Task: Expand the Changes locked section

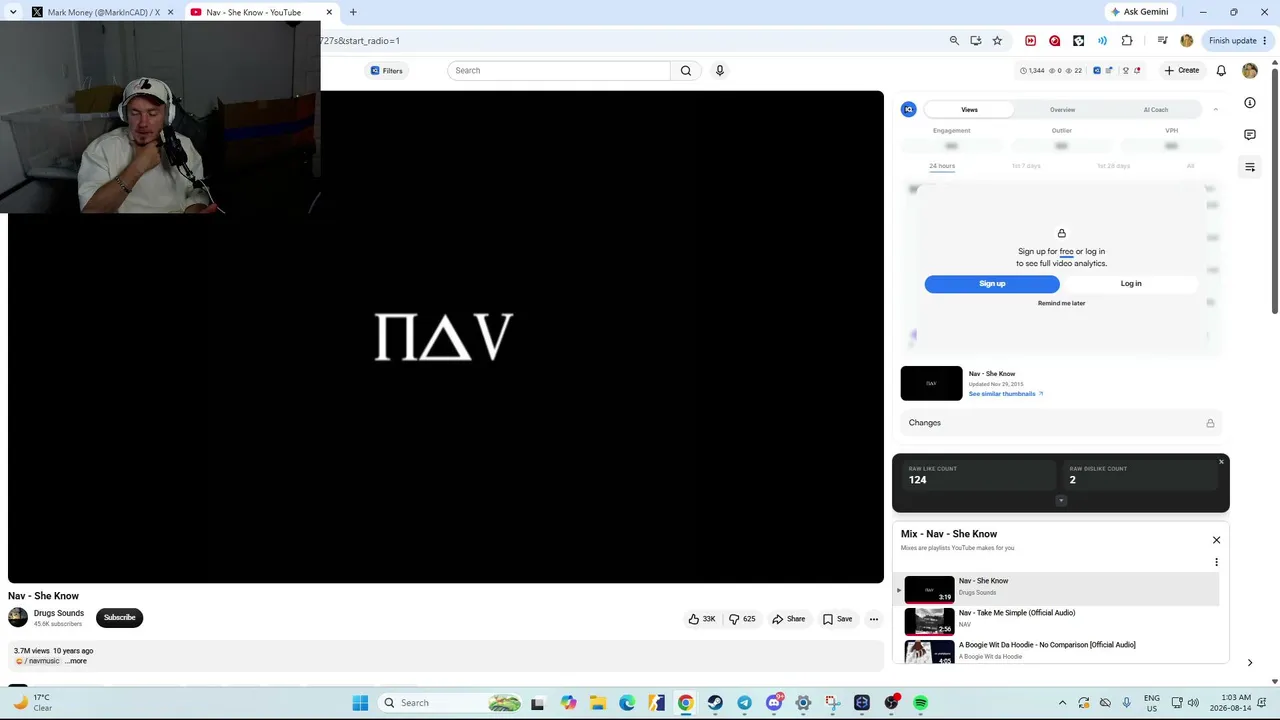Action: pos(1061,423)
